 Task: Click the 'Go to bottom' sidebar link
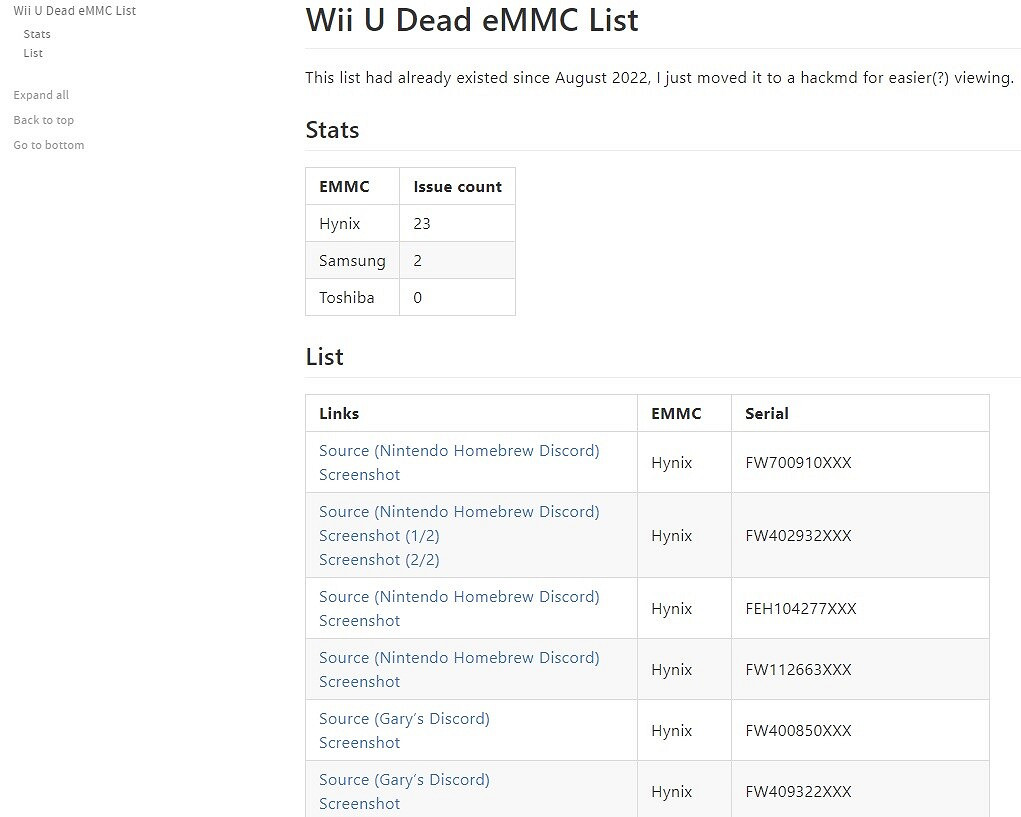(49, 145)
